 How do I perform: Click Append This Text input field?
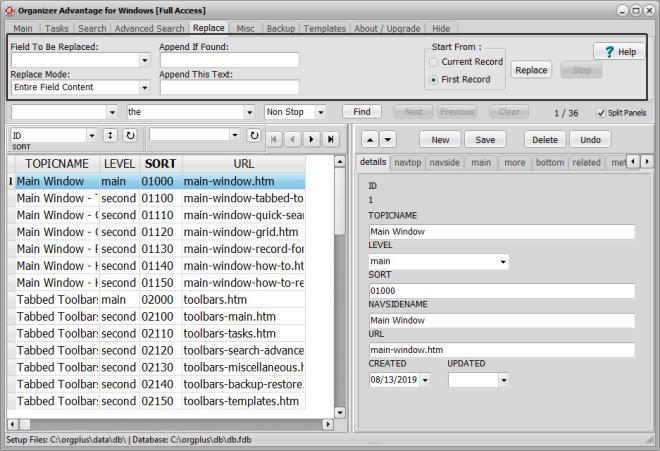pyautogui.click(x=229, y=88)
